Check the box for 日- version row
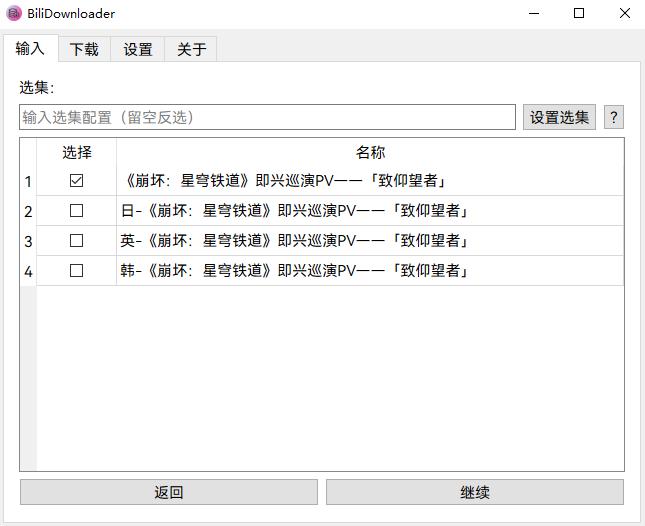This screenshot has width=645, height=526. tap(77, 211)
